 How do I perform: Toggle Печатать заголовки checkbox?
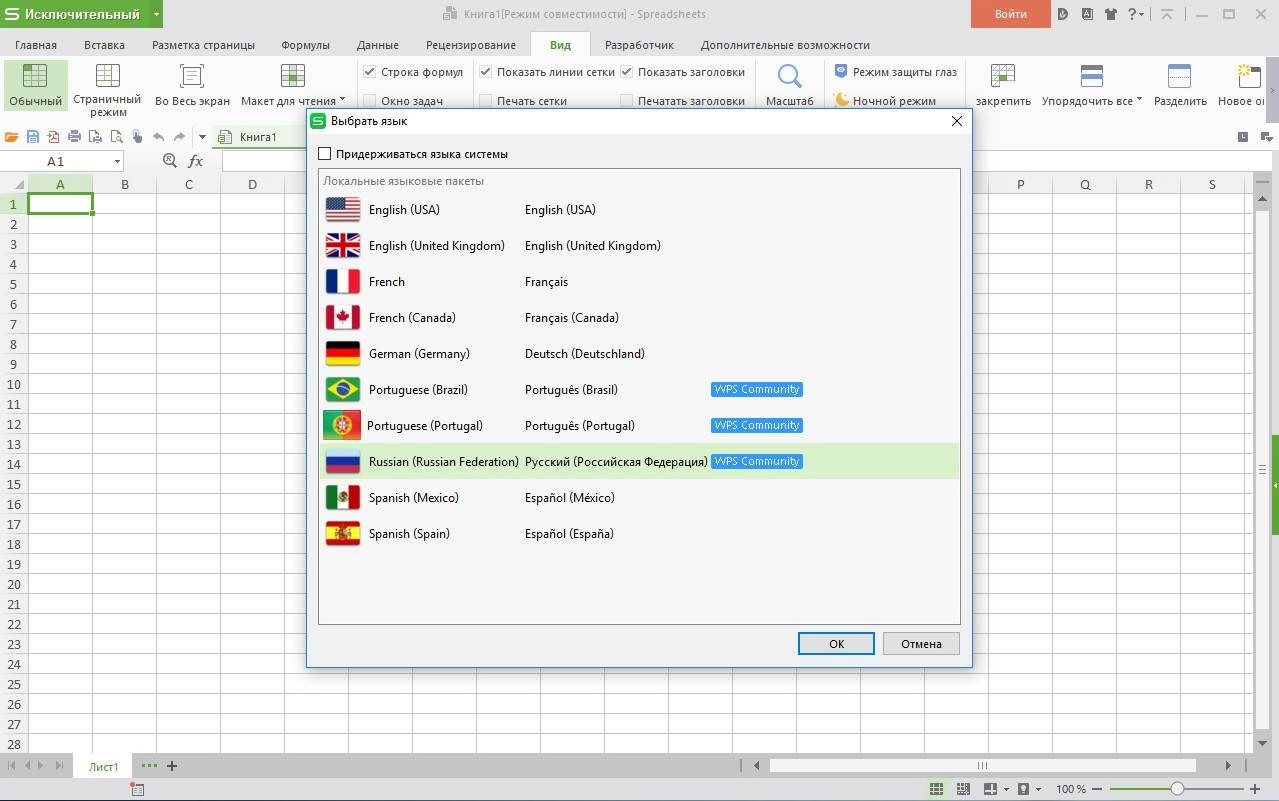626,101
